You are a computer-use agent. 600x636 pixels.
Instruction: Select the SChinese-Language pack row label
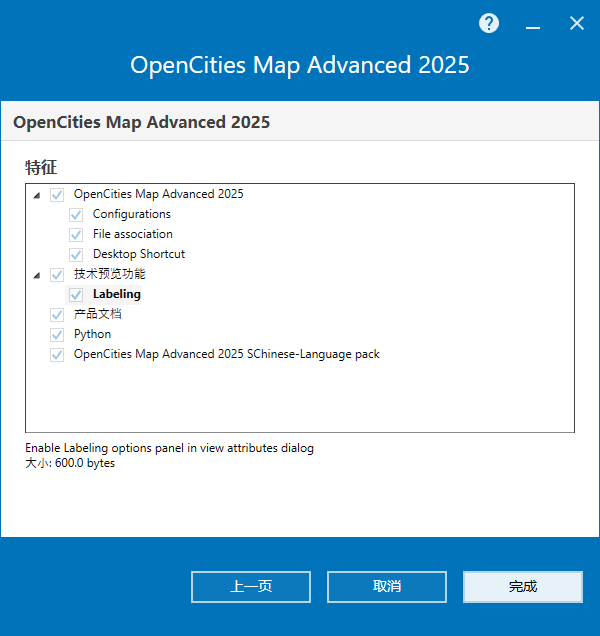(226, 354)
